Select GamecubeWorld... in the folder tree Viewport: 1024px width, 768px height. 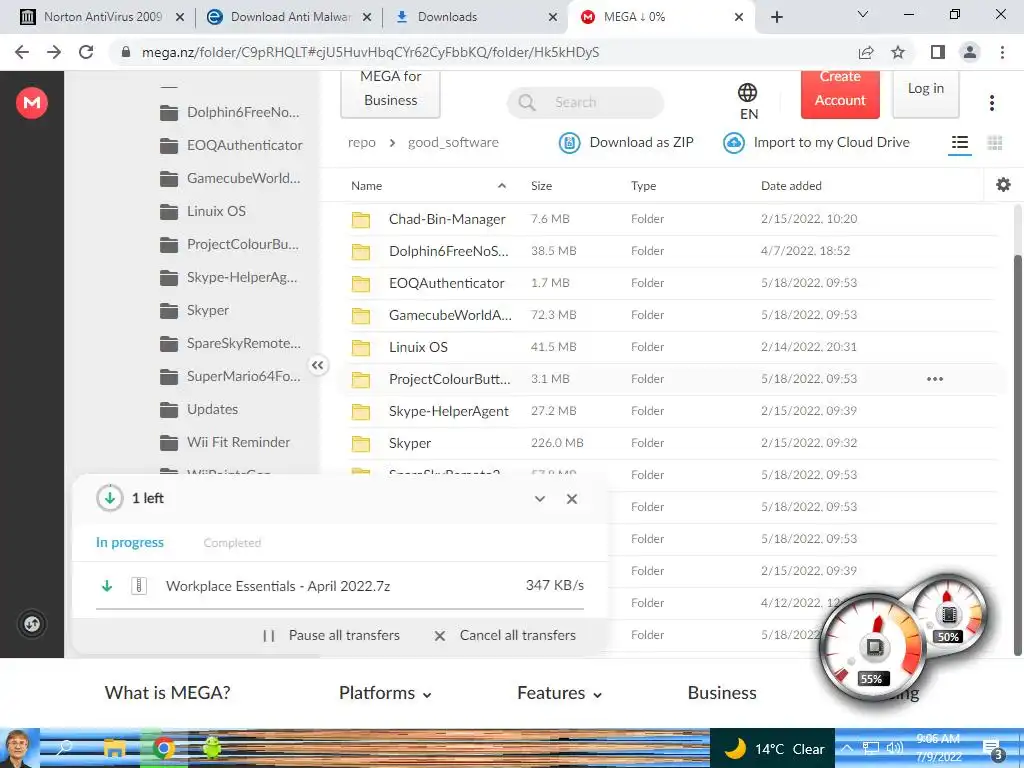tap(230, 178)
